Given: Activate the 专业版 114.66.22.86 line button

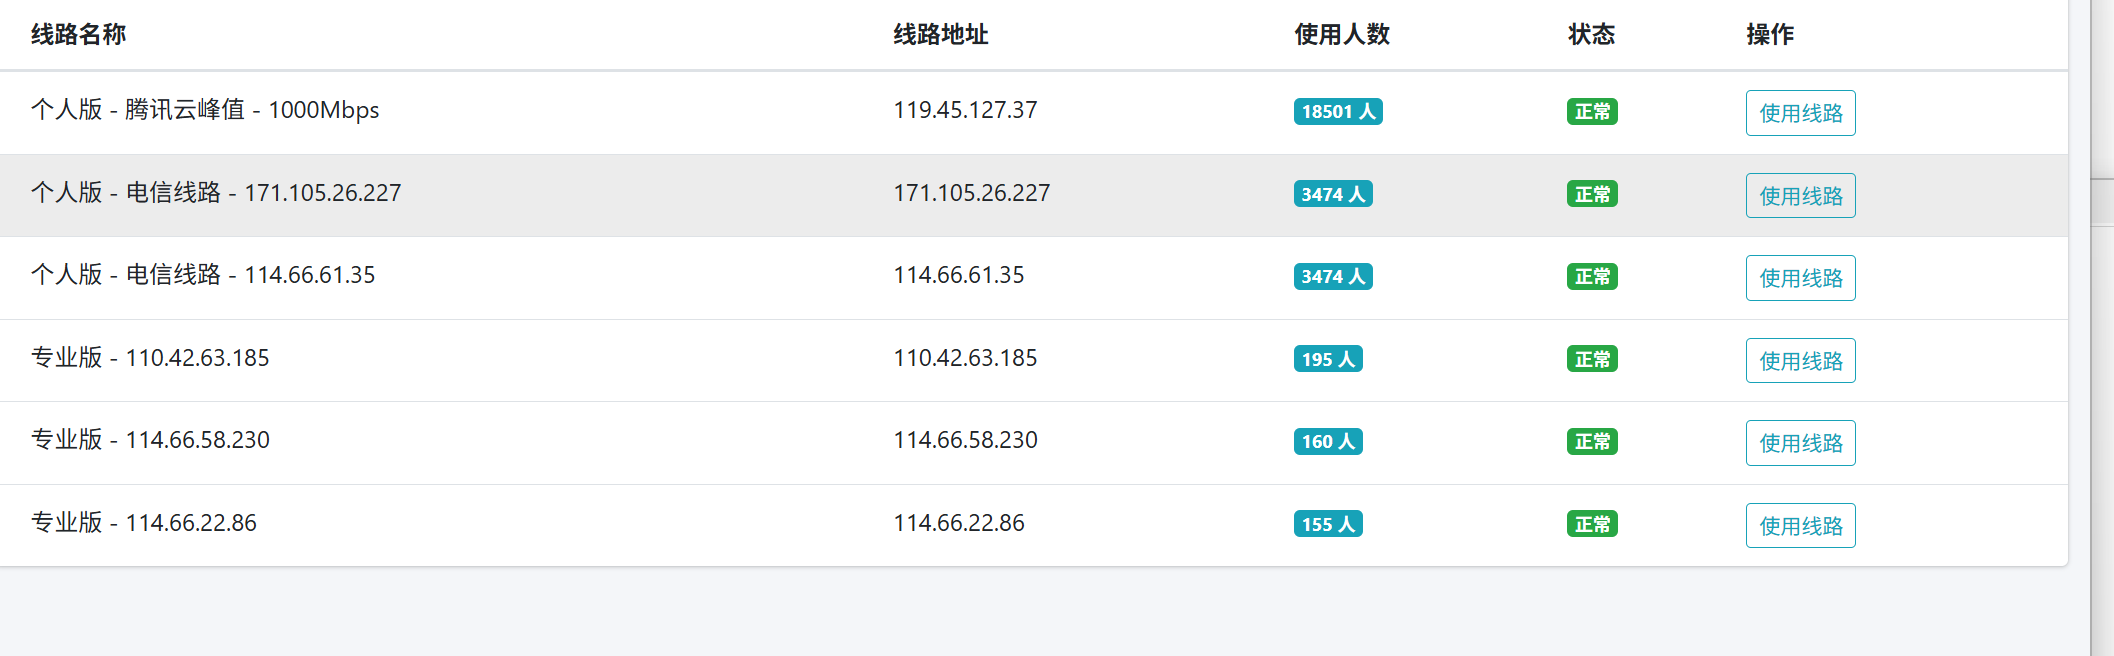Looking at the screenshot, I should [1800, 526].
